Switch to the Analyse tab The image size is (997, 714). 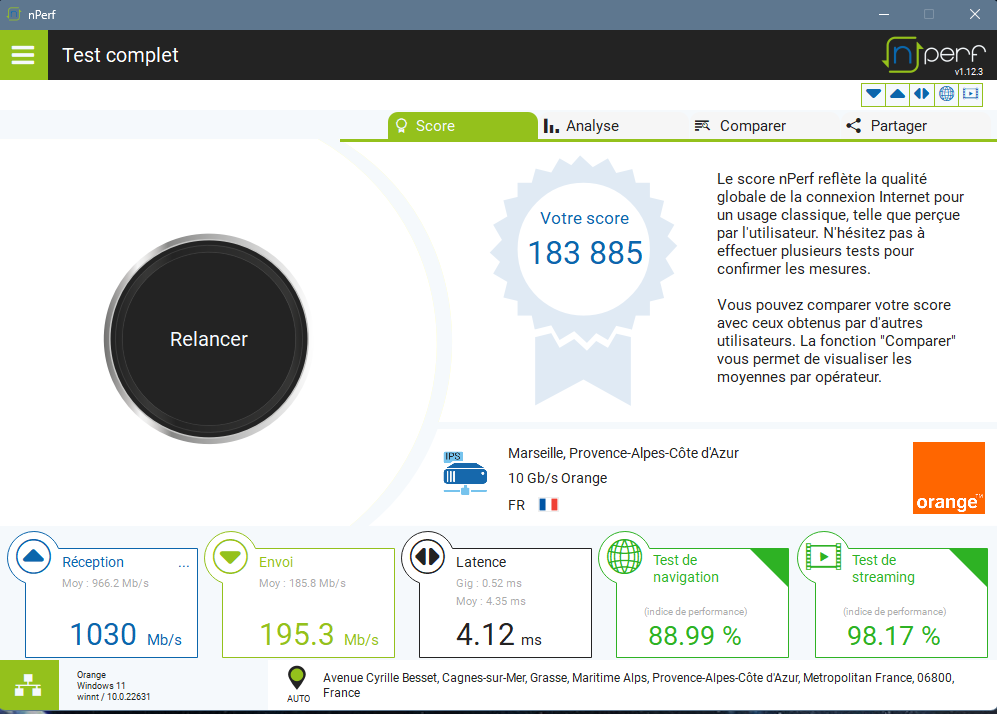point(582,126)
